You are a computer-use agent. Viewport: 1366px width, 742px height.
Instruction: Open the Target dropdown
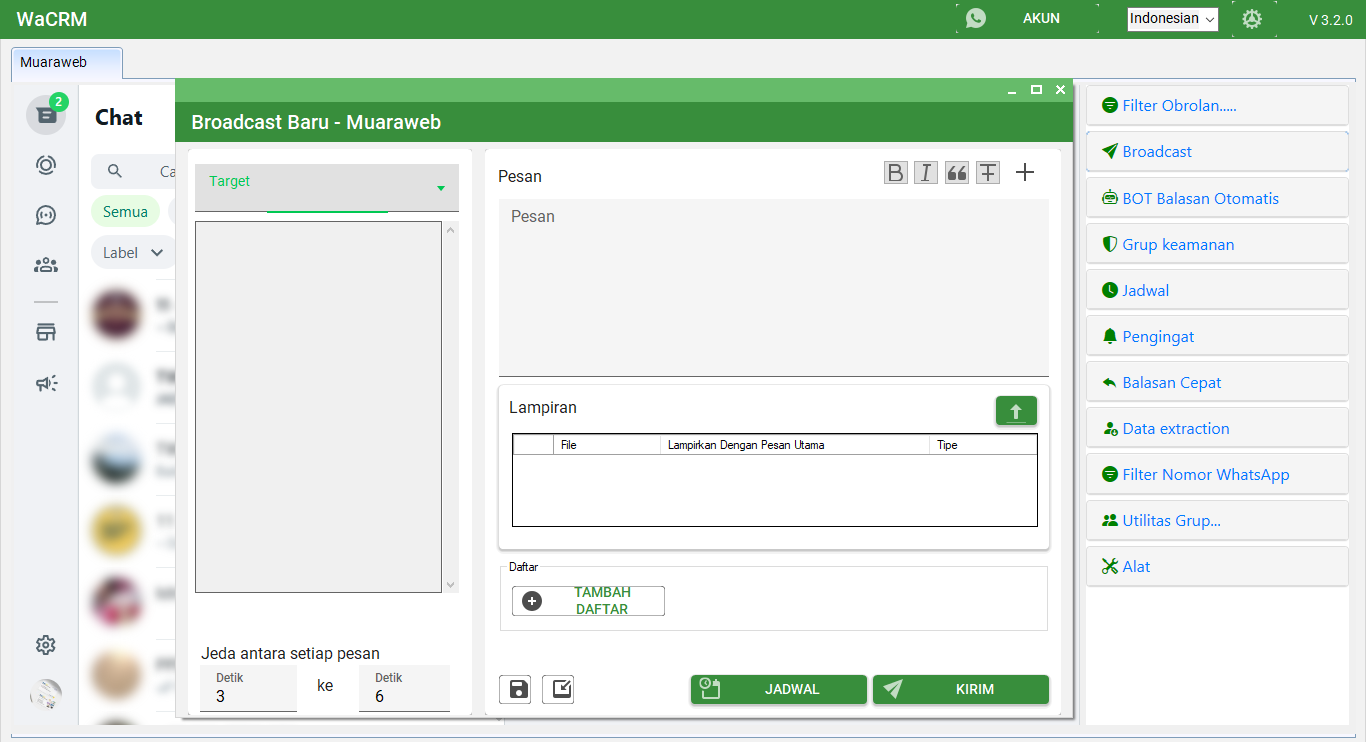click(x=326, y=187)
